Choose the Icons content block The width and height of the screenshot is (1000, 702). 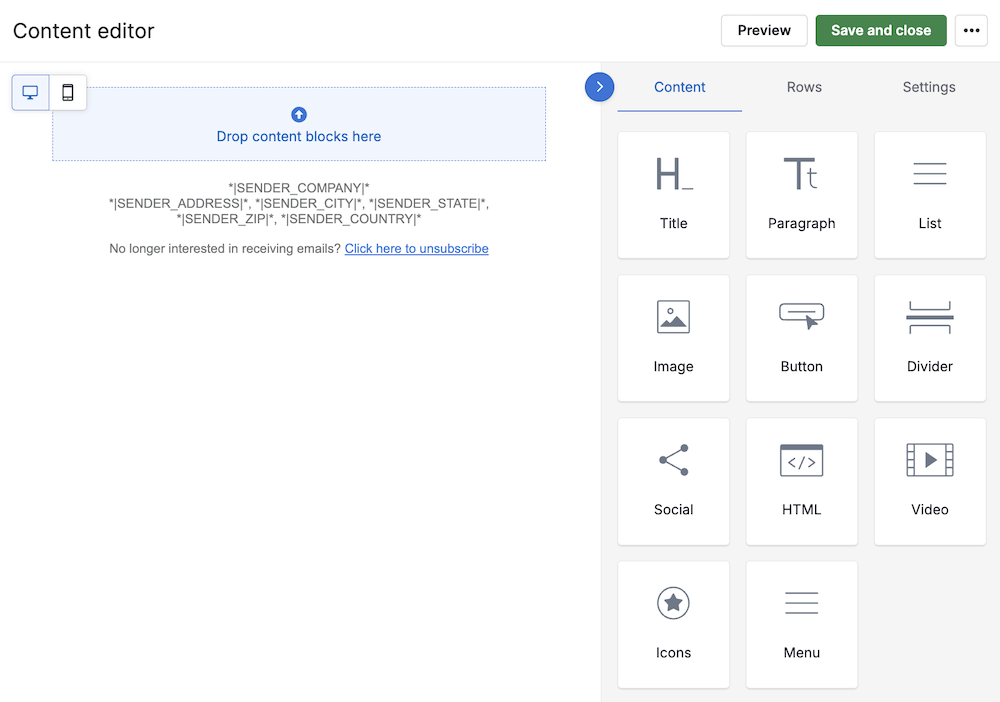[673, 624]
